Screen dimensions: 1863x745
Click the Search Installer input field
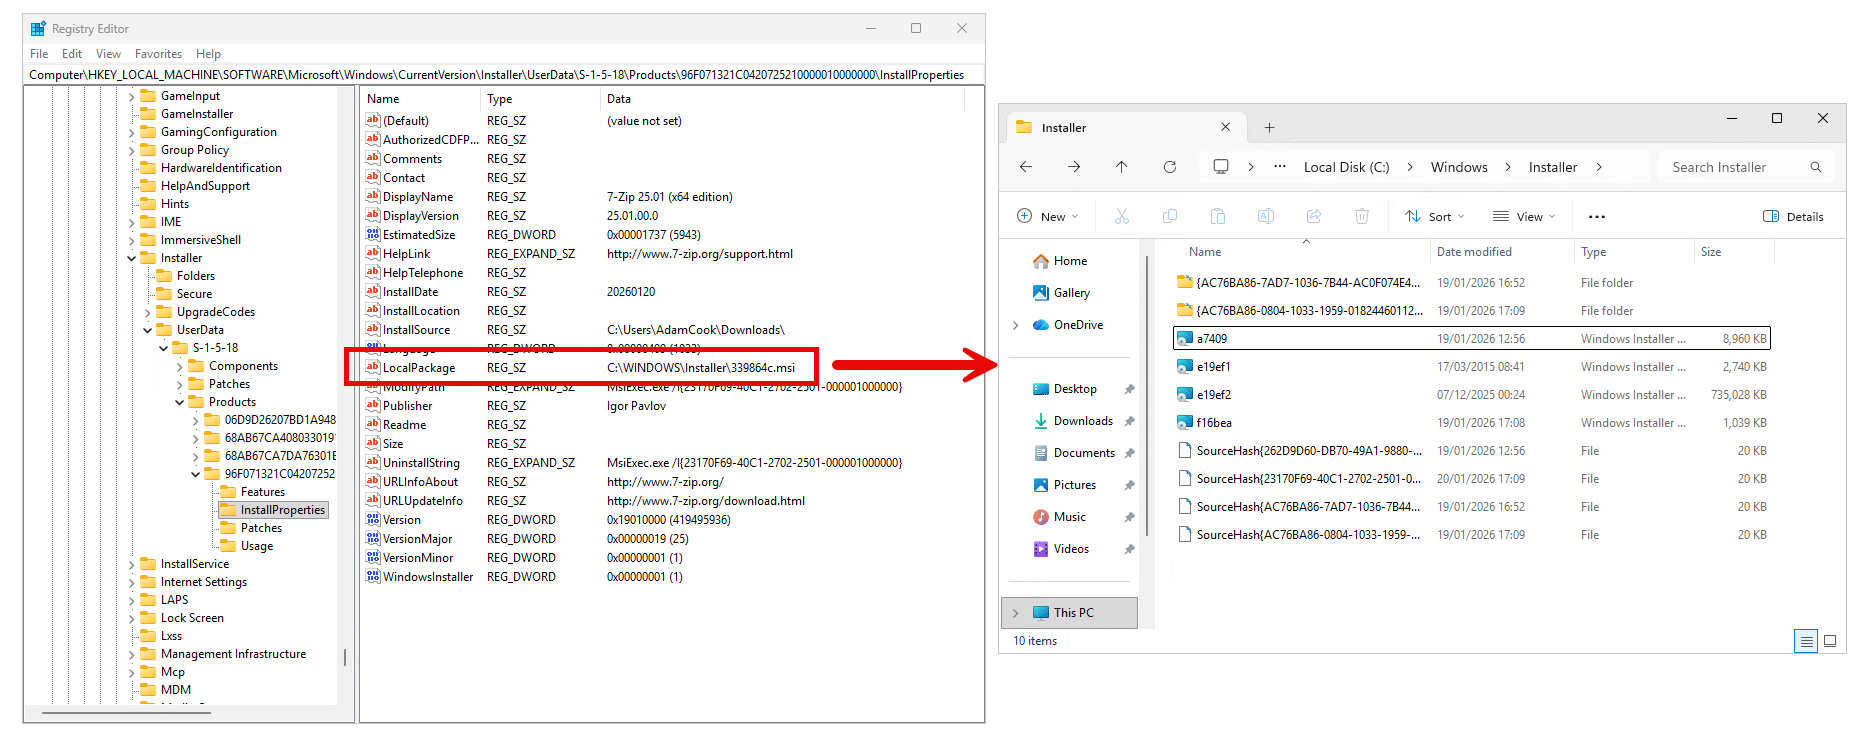pyautogui.click(x=1735, y=167)
